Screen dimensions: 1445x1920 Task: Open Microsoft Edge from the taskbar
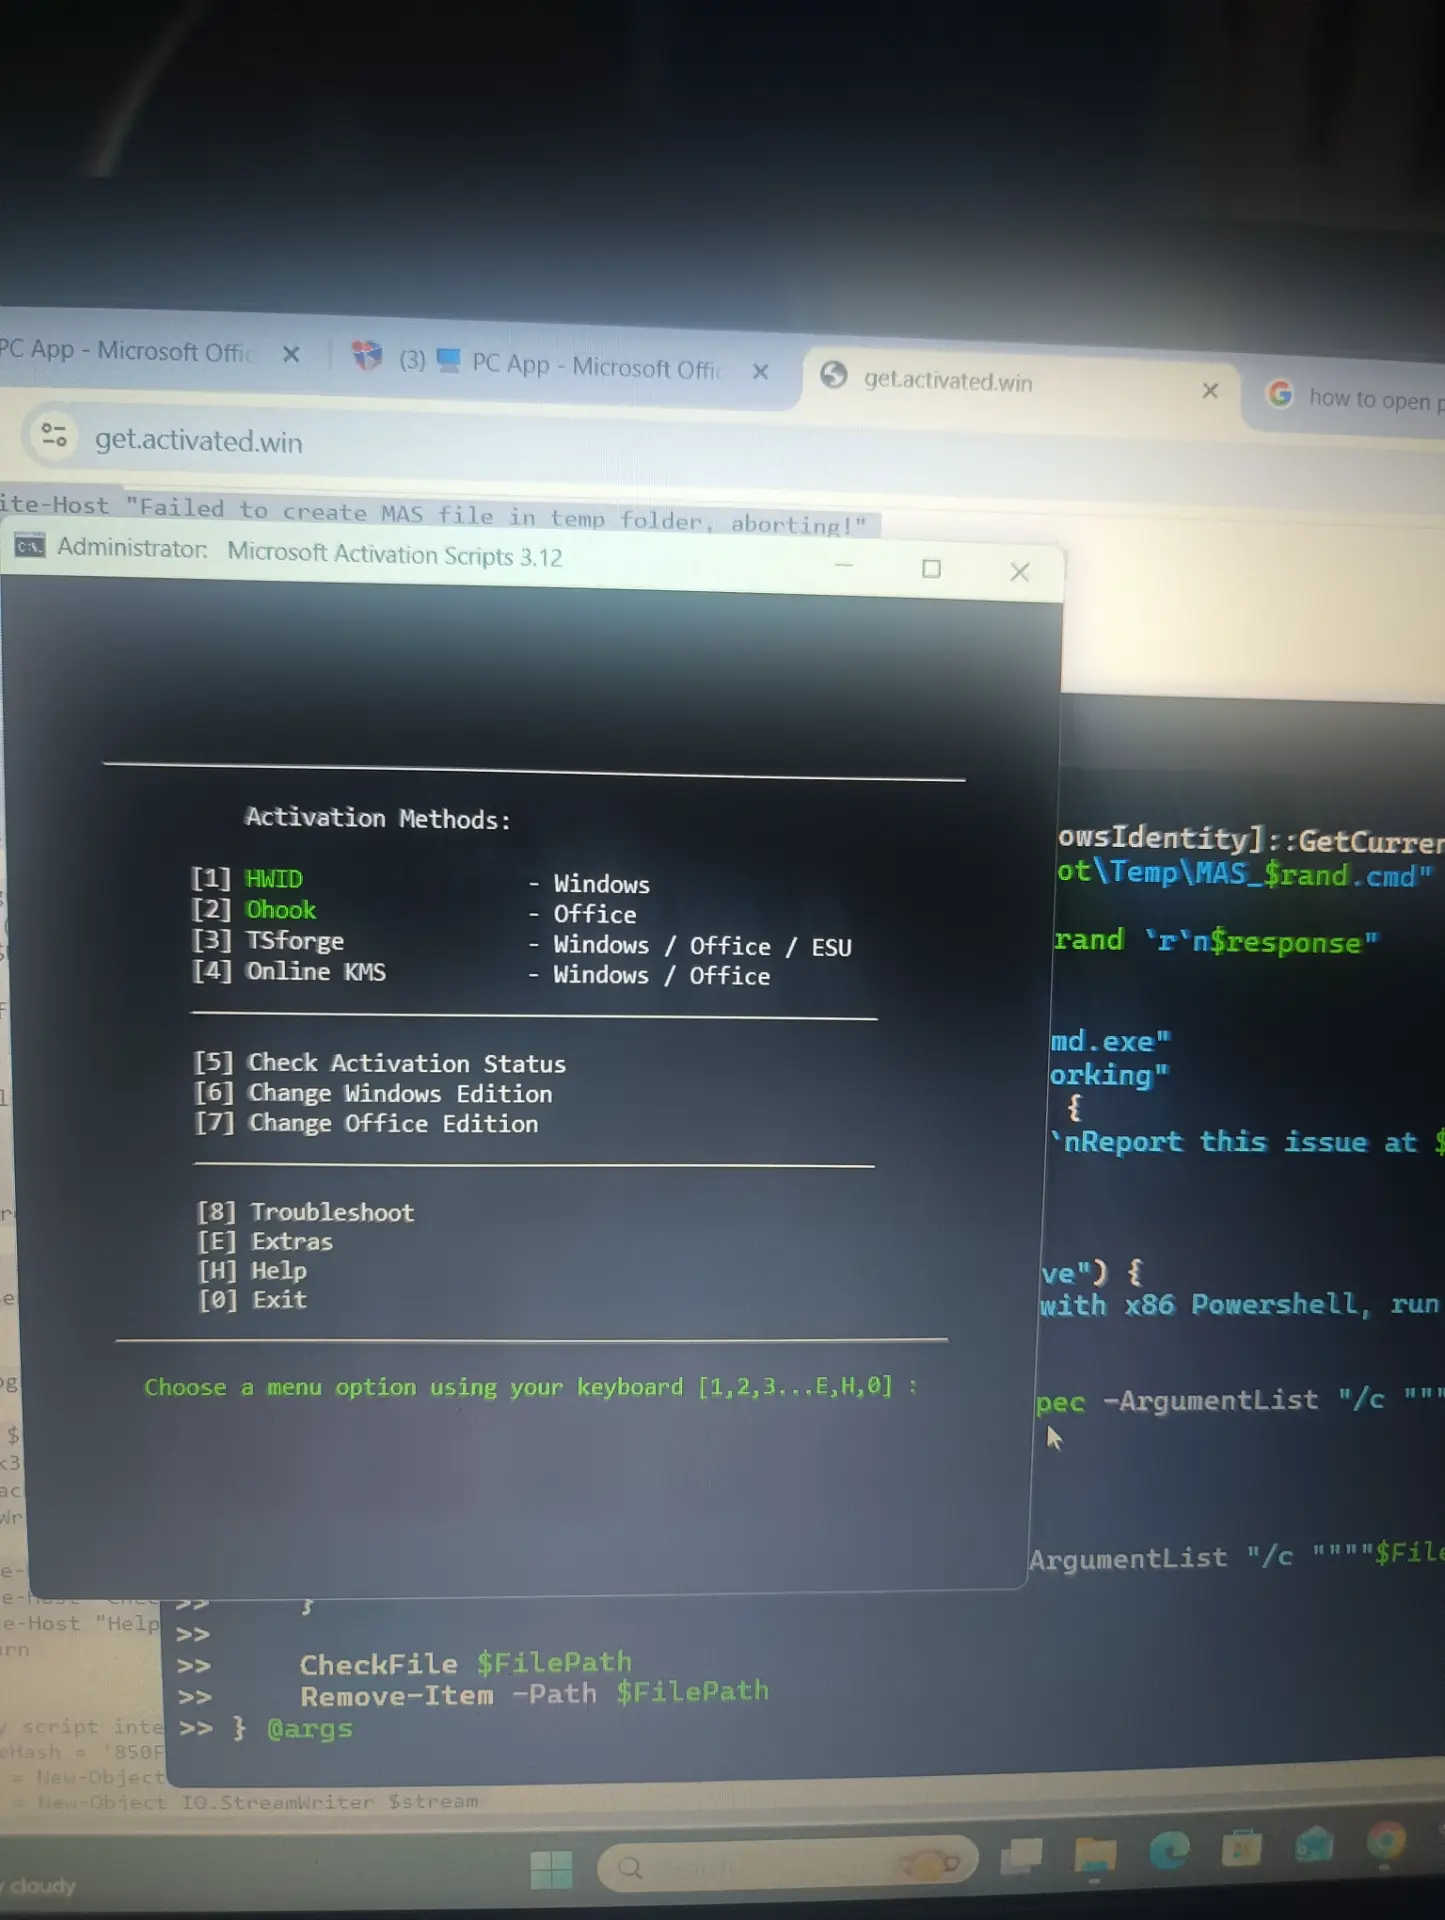point(1169,1850)
